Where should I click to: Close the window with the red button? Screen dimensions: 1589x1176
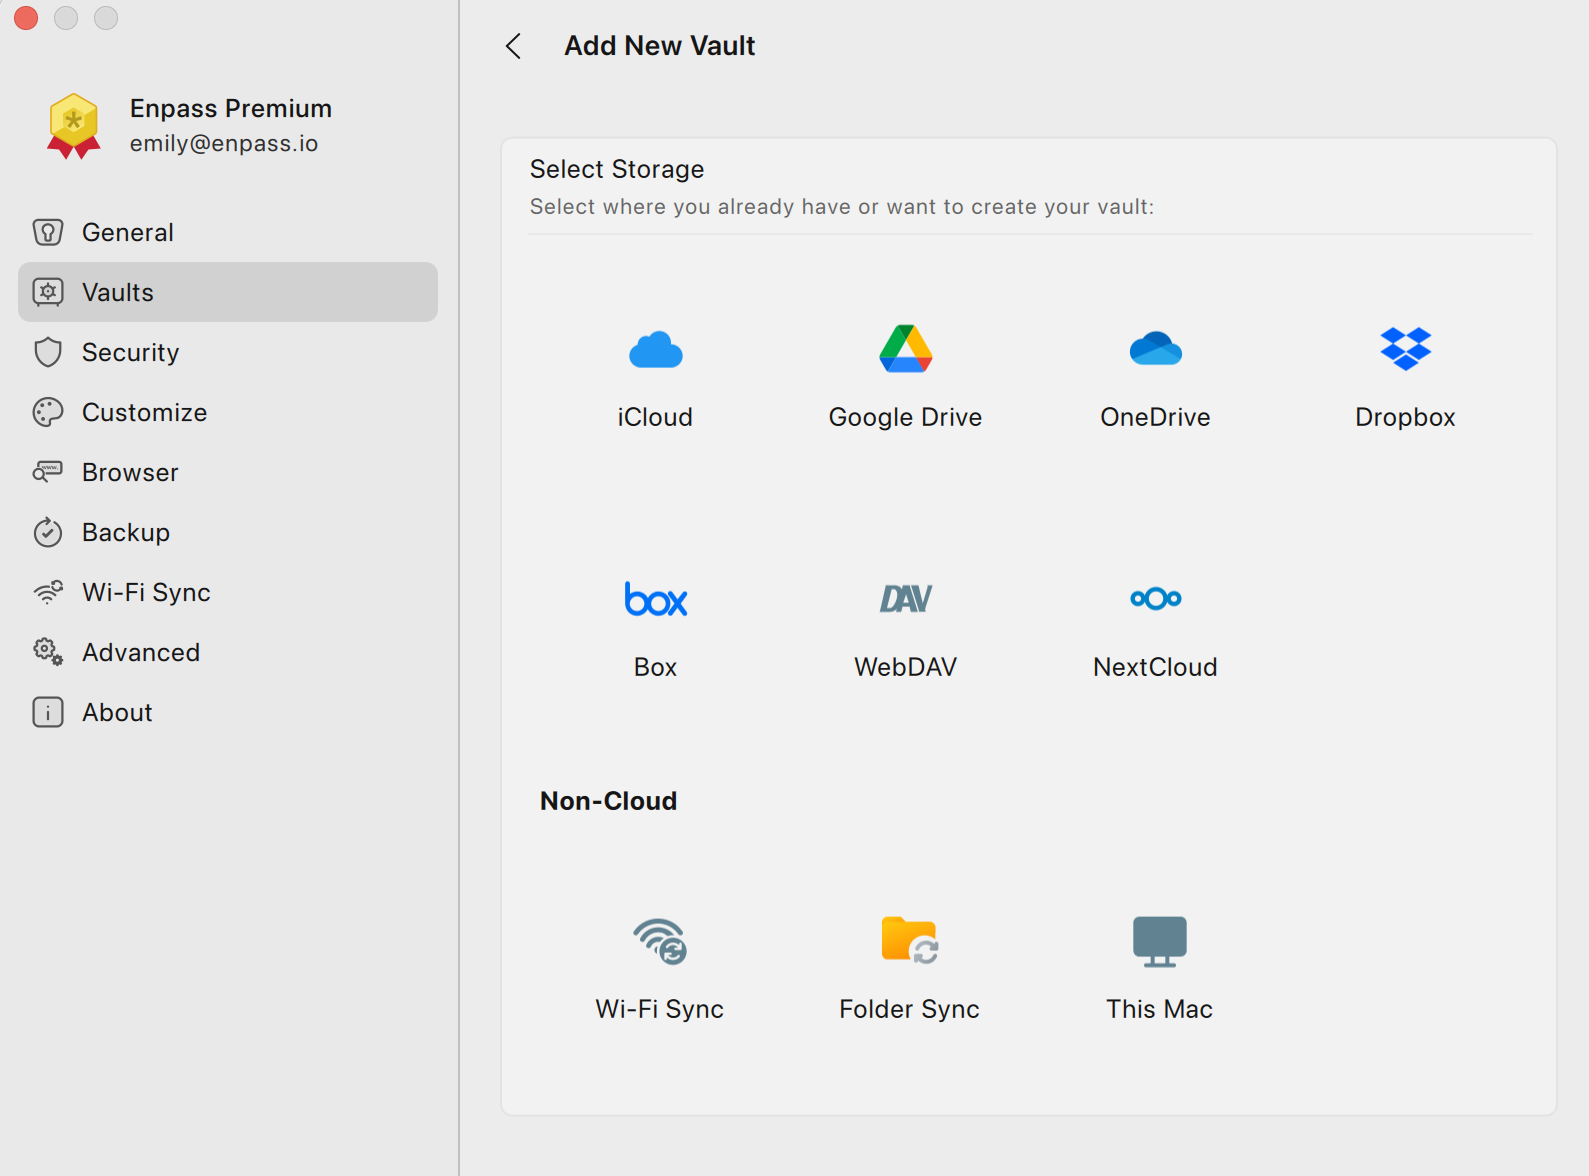click(26, 18)
